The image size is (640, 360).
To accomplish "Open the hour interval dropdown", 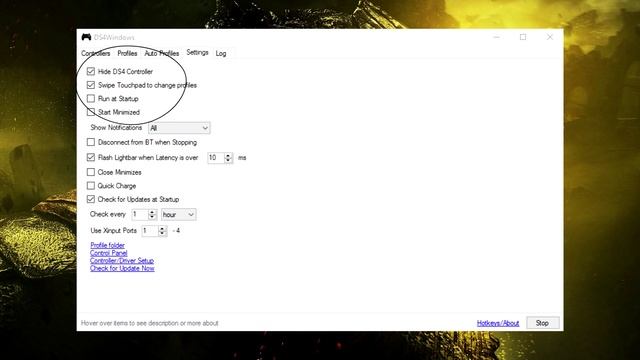I will click(x=178, y=214).
